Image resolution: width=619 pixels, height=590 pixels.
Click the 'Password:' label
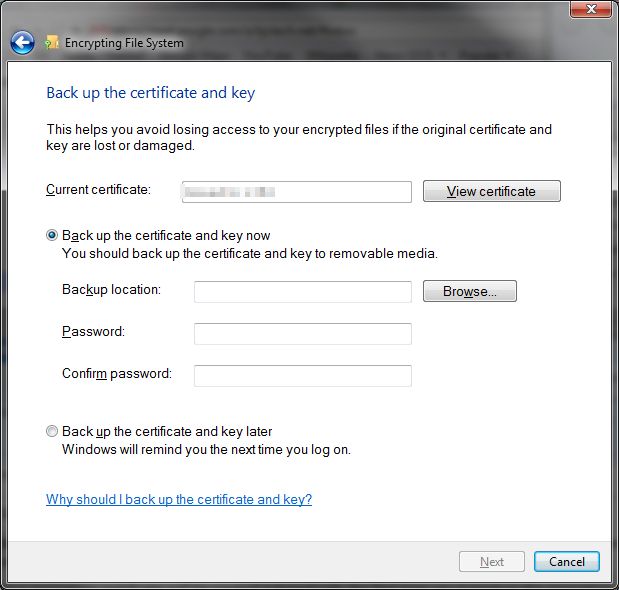(93, 332)
